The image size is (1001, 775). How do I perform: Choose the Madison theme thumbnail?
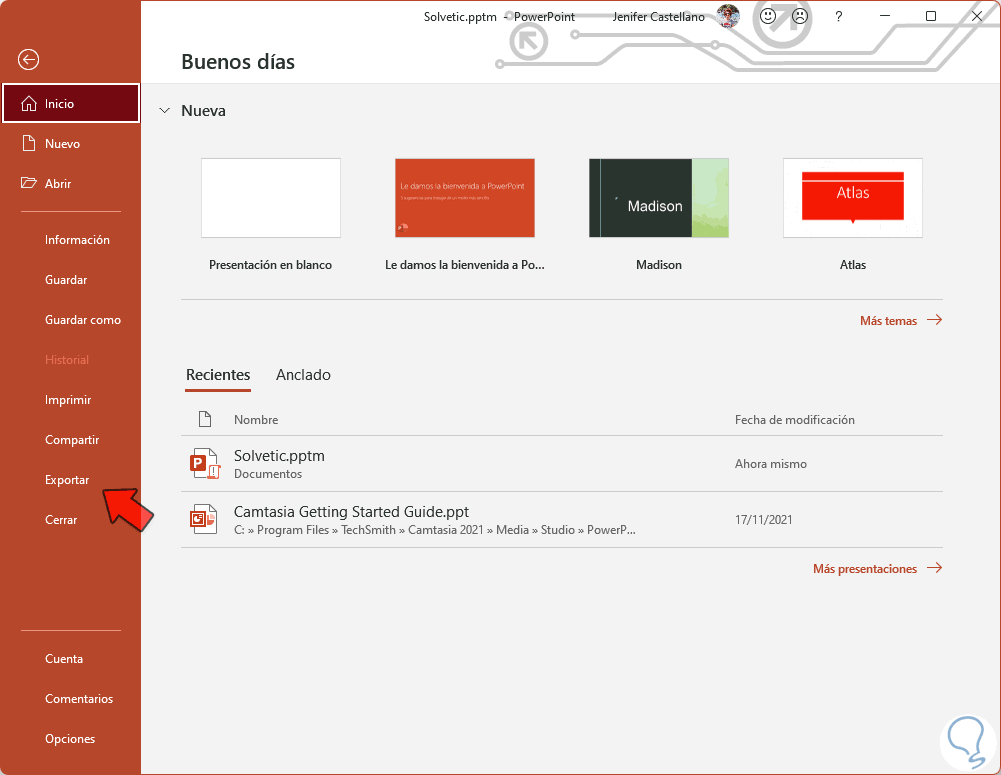[659, 198]
